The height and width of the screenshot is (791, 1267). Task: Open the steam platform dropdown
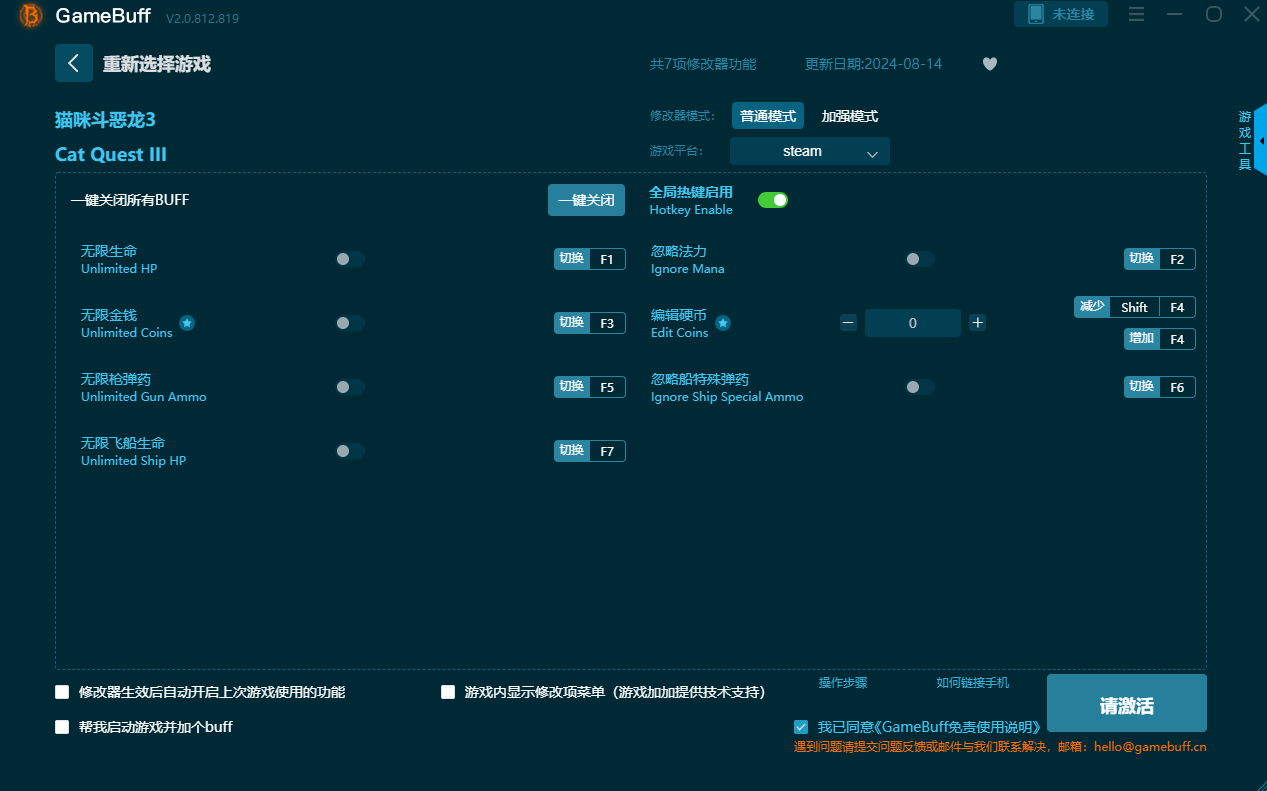coord(809,151)
